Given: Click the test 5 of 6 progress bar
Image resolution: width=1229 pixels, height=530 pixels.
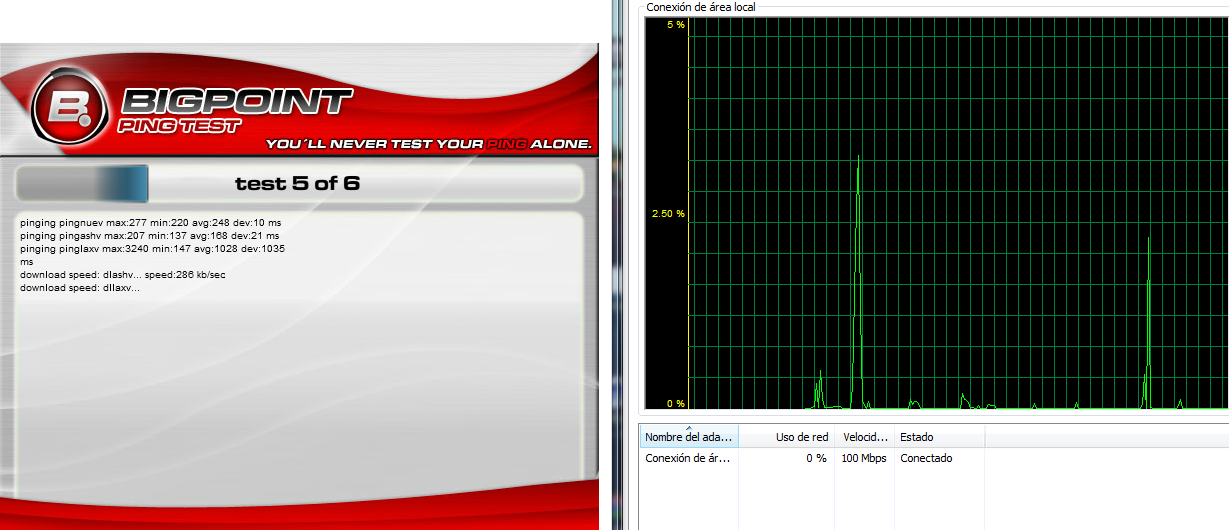Looking at the screenshot, I should (x=299, y=183).
